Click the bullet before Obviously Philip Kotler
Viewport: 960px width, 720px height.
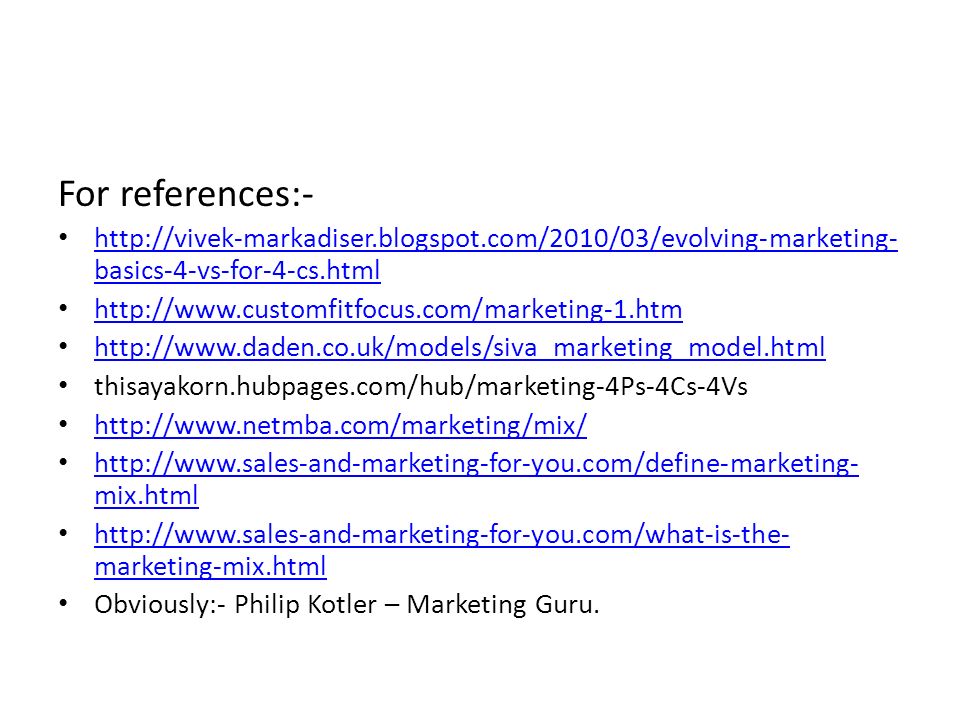coord(64,603)
